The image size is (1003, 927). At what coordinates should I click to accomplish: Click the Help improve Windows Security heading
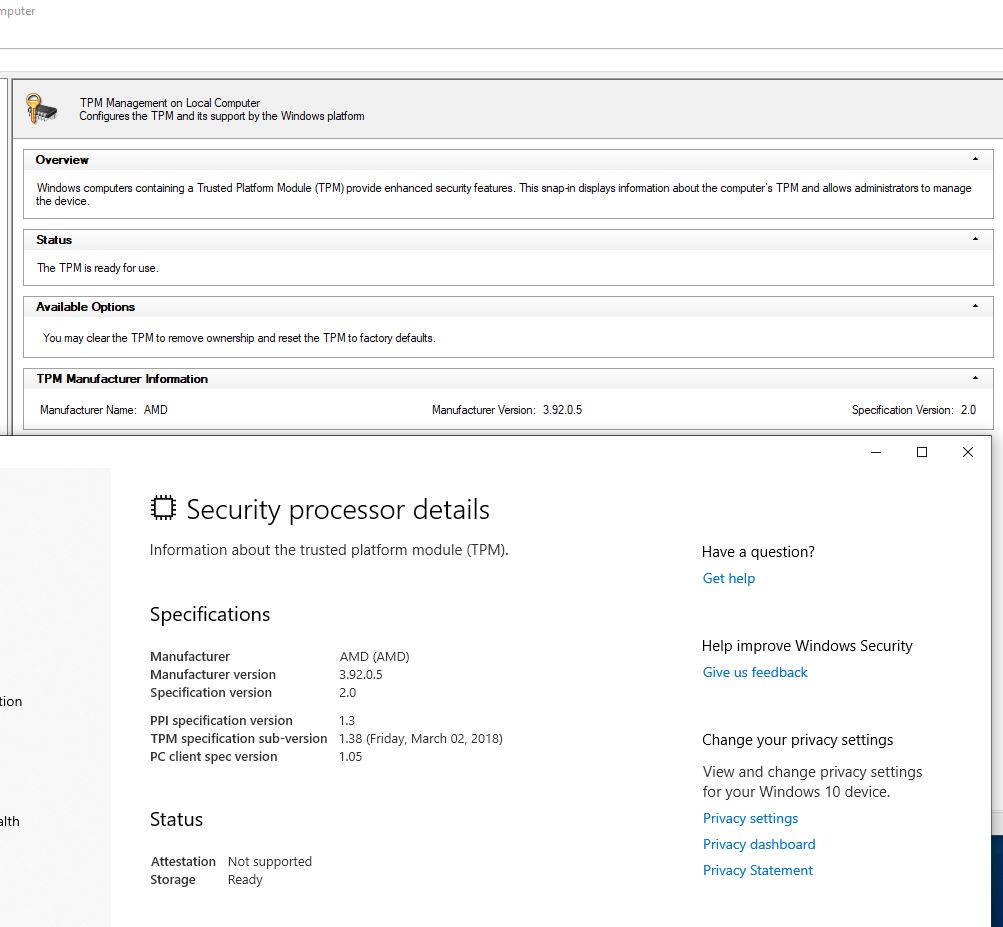point(807,646)
